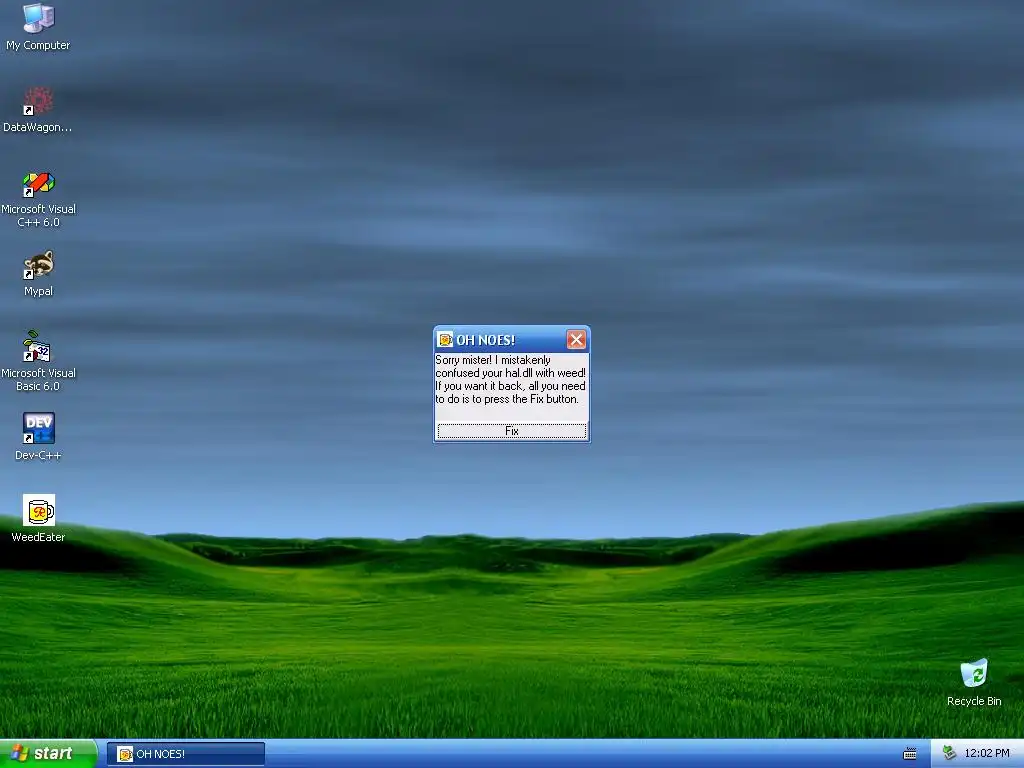Click the system tray network icon
This screenshot has width=1024, height=768.
coord(950,753)
